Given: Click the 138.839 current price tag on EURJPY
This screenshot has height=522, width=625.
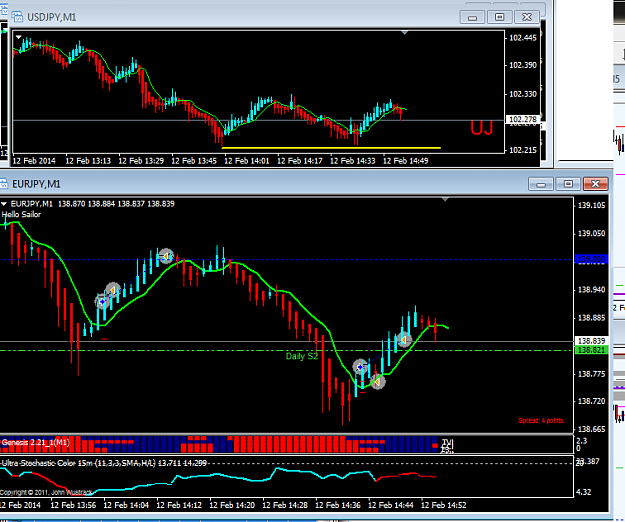Looking at the screenshot, I should [x=592, y=341].
